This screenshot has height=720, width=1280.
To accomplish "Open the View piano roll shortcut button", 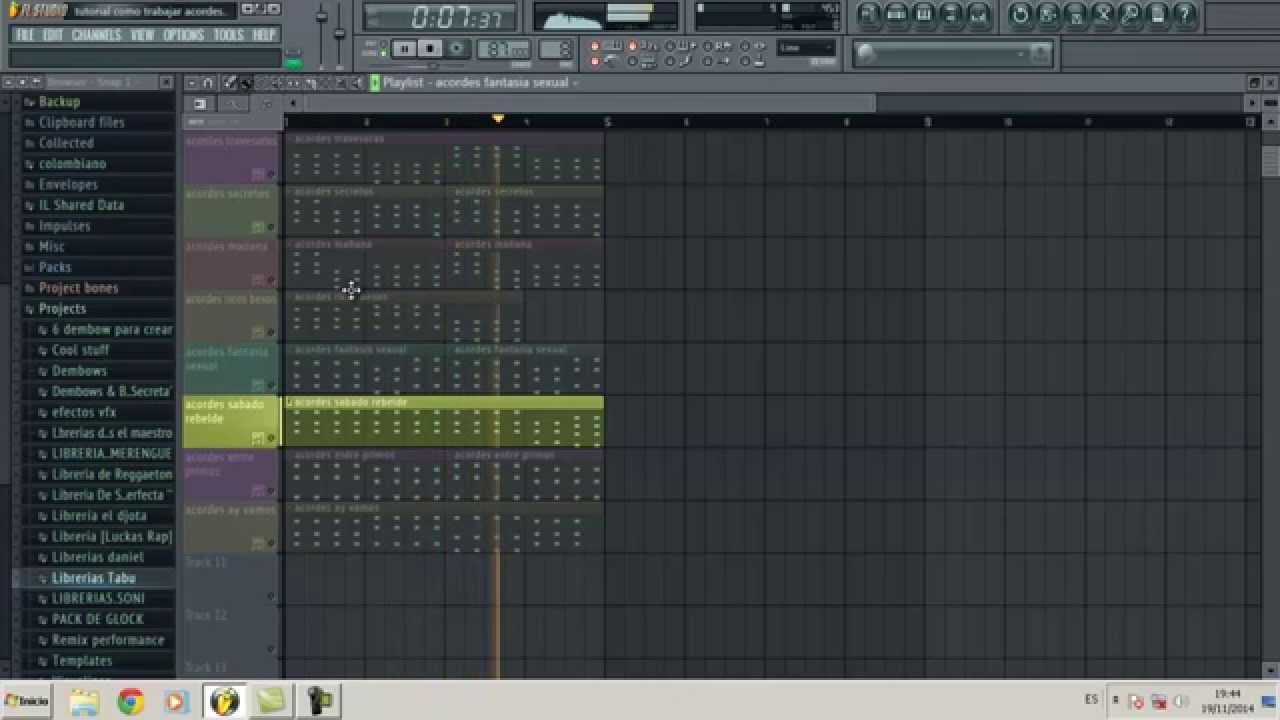I will click(x=923, y=15).
